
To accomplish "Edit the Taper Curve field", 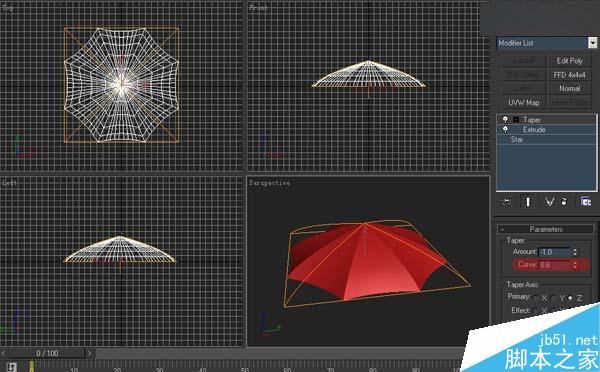I will (555, 264).
